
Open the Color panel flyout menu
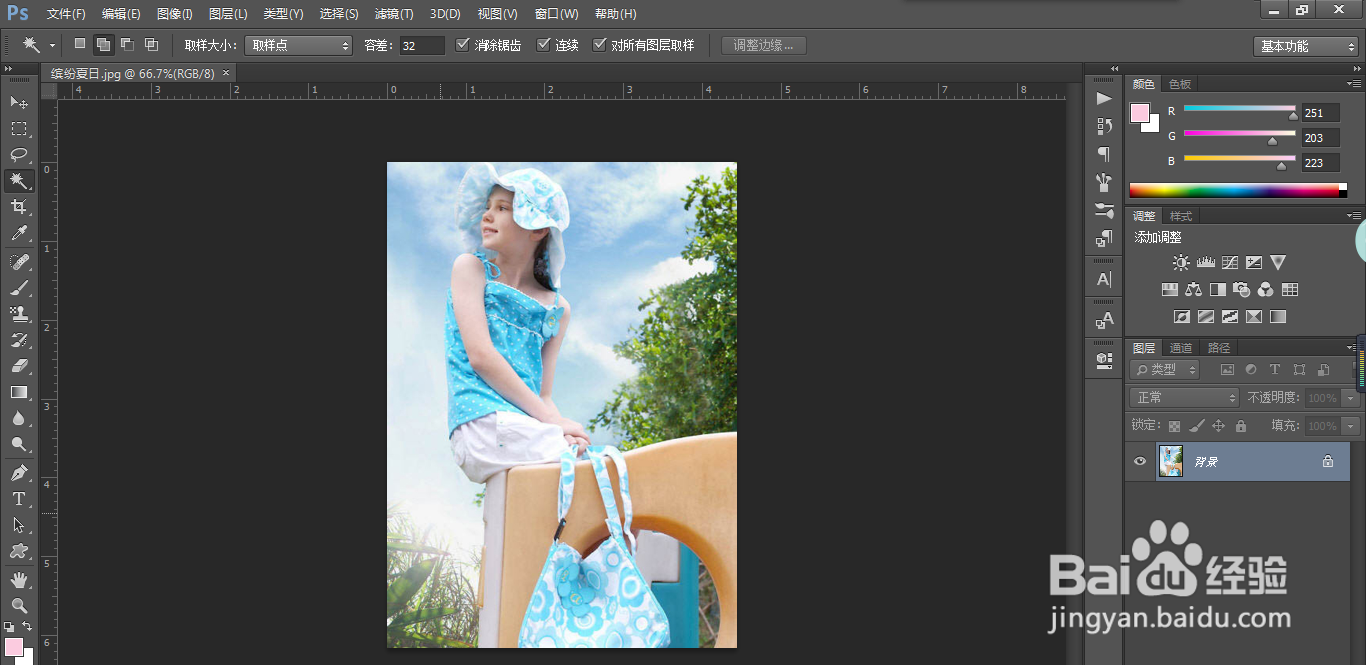point(1354,84)
